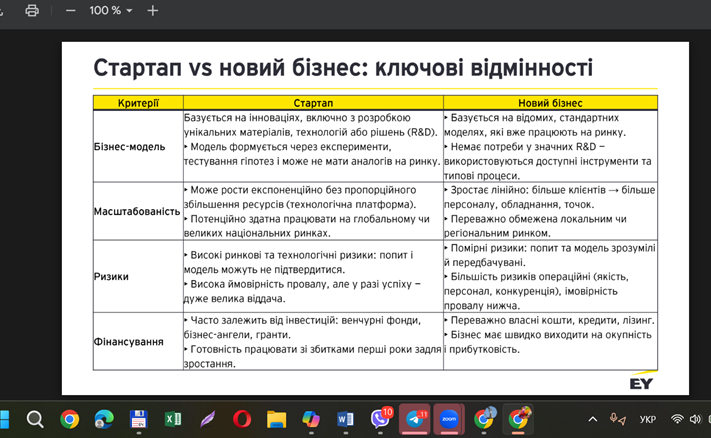Open Viber with 10 notifications

pos(381,419)
